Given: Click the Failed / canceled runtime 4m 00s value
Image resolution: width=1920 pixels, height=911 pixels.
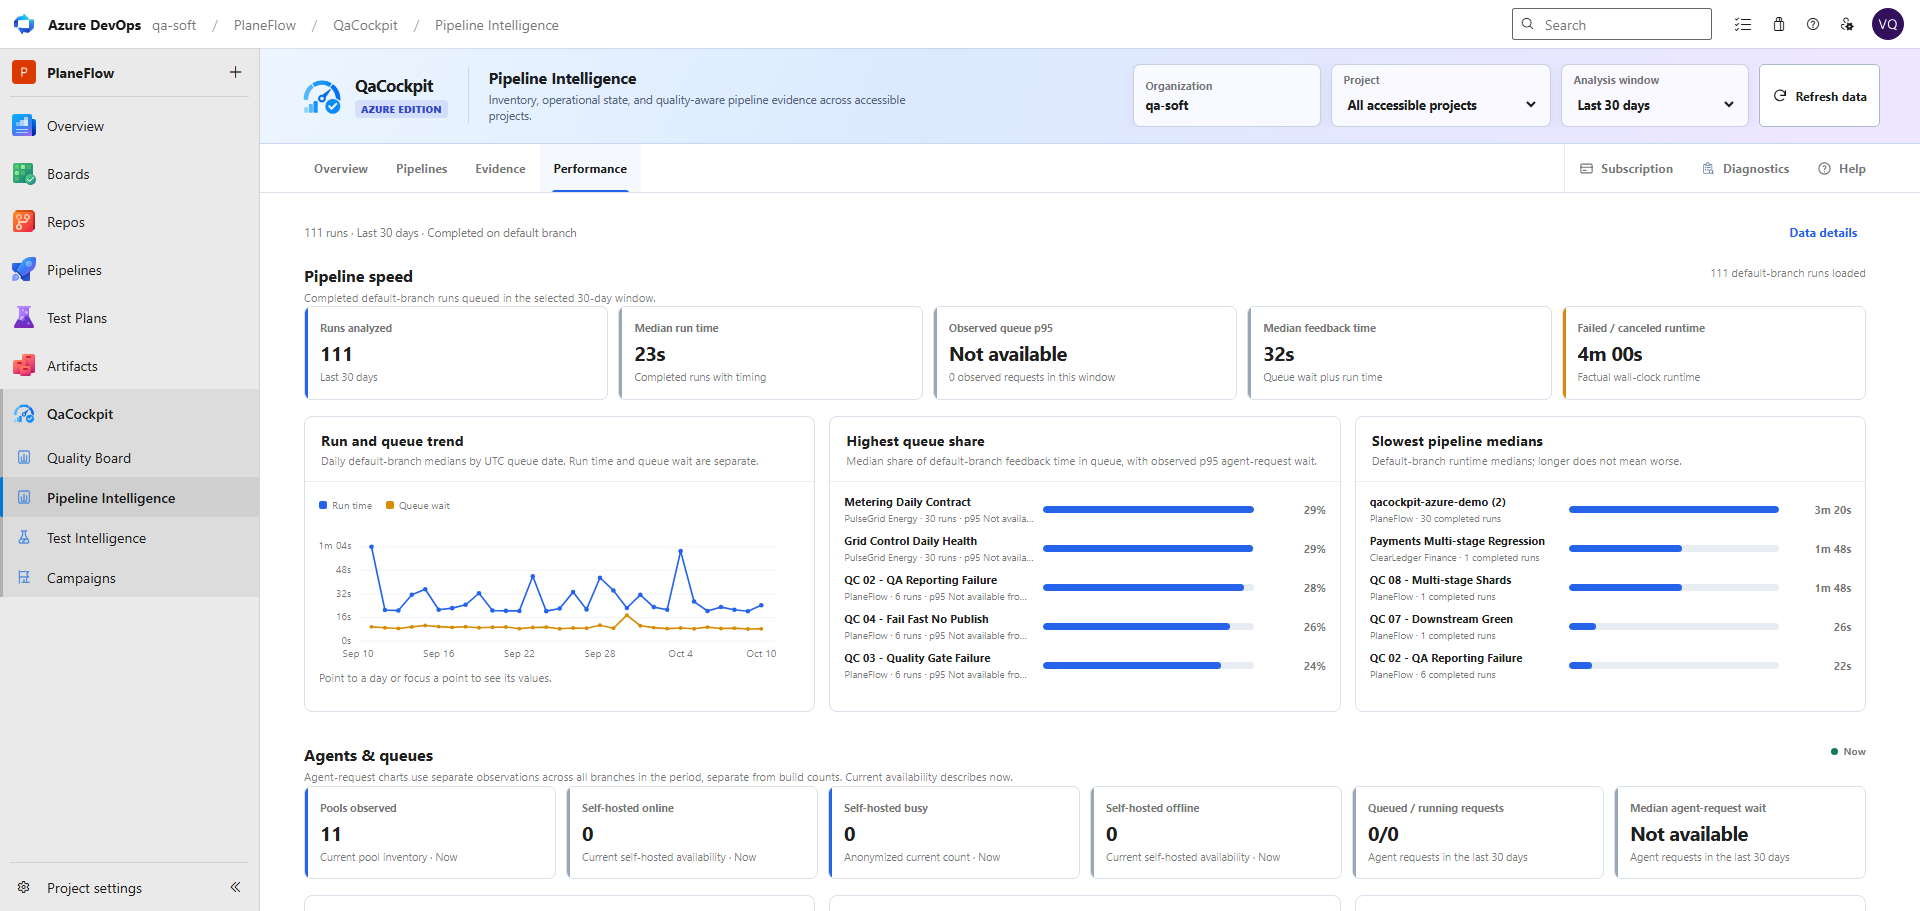Looking at the screenshot, I should coord(1610,354).
